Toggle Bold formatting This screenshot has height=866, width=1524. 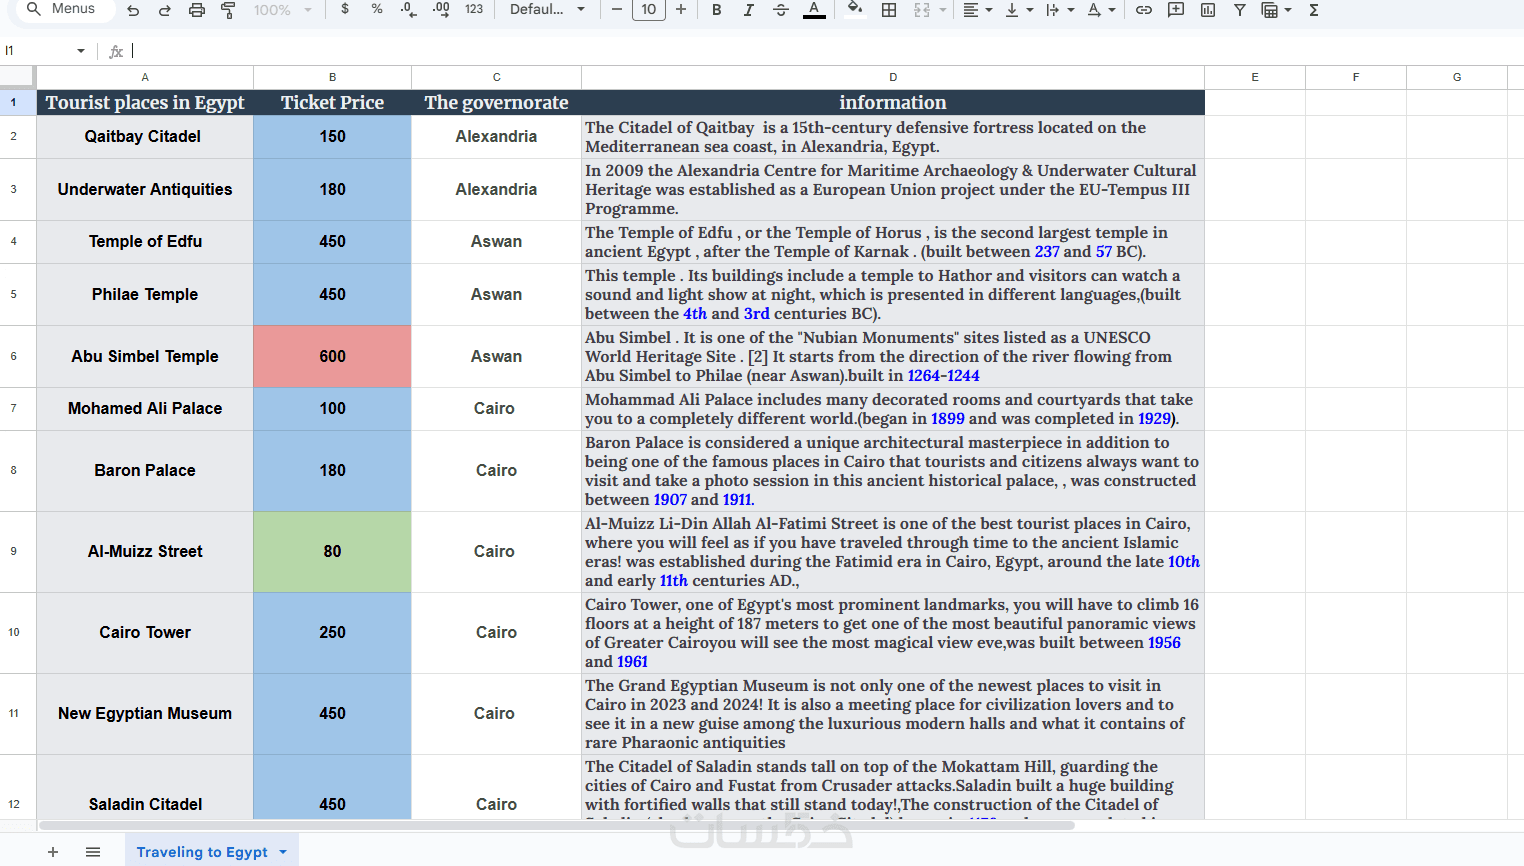point(716,9)
